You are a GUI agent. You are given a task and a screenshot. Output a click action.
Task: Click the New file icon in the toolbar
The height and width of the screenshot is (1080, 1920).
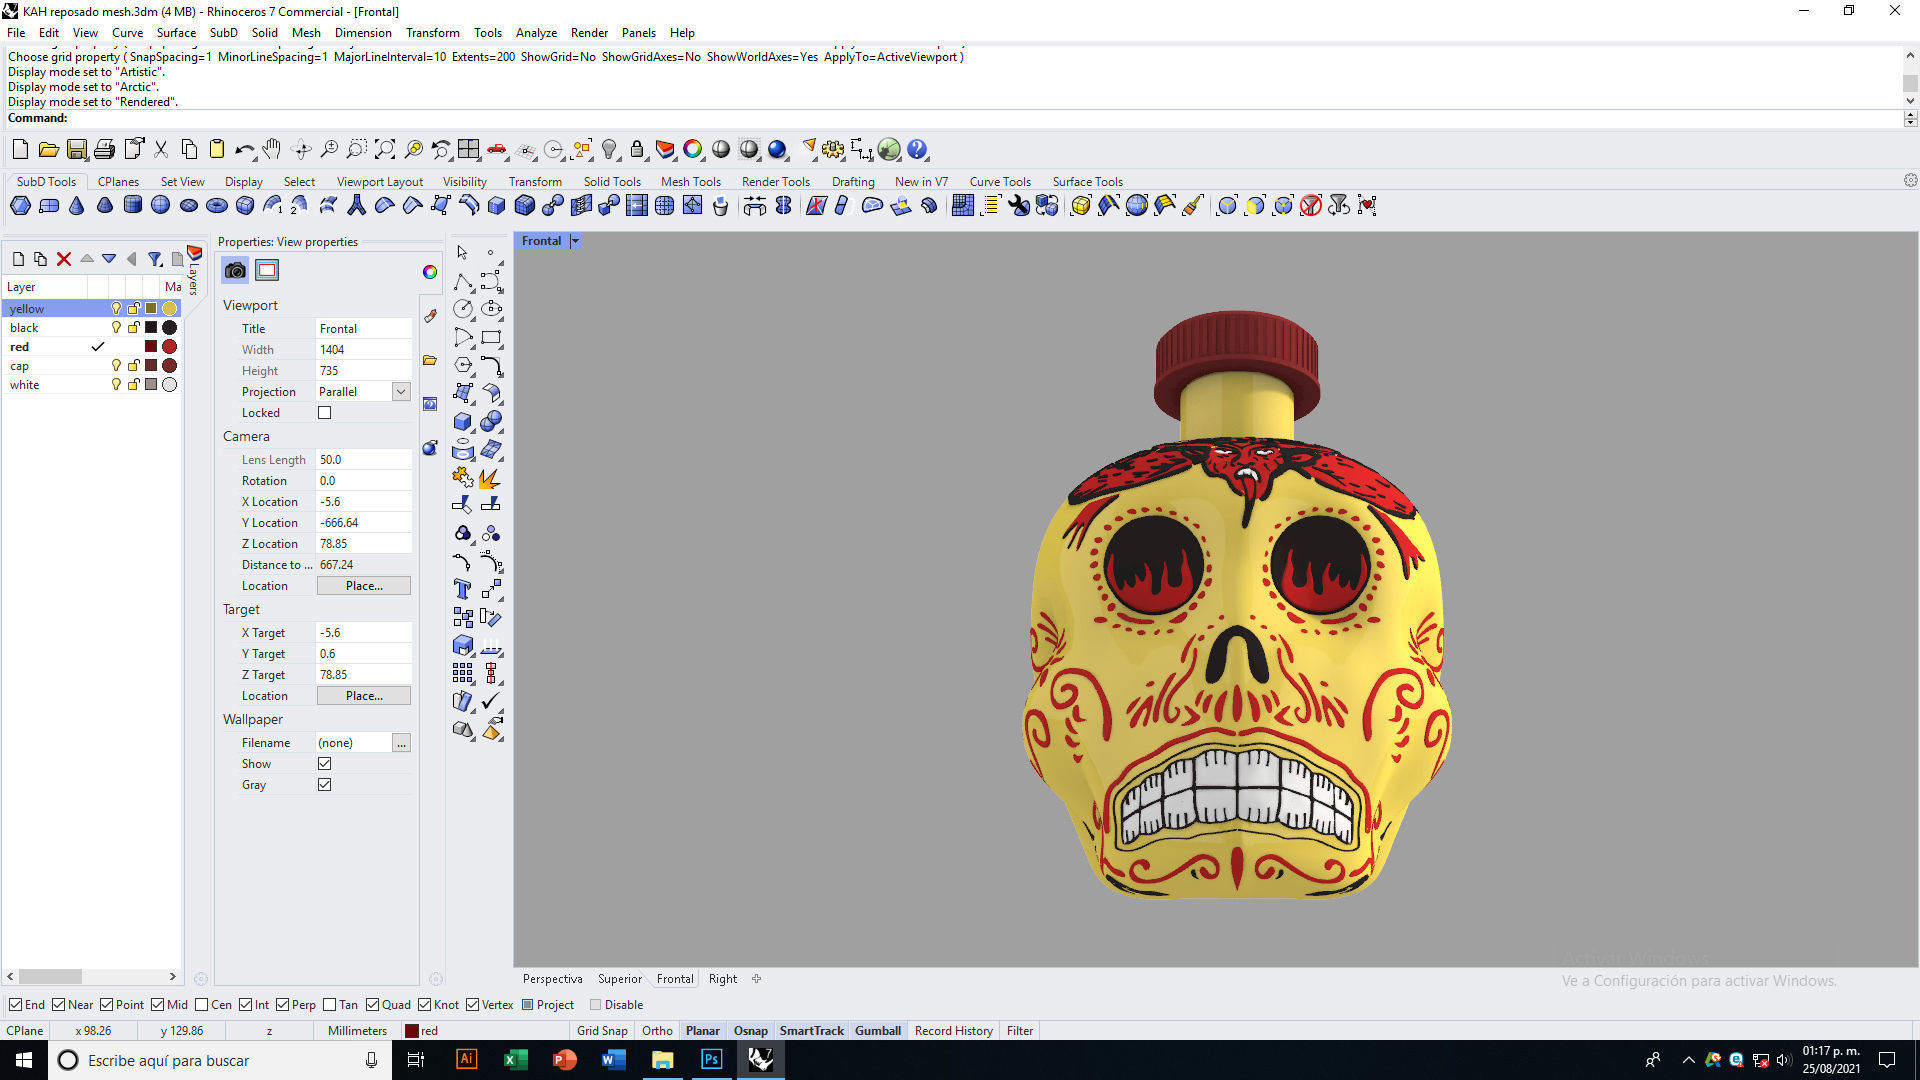tap(20, 150)
